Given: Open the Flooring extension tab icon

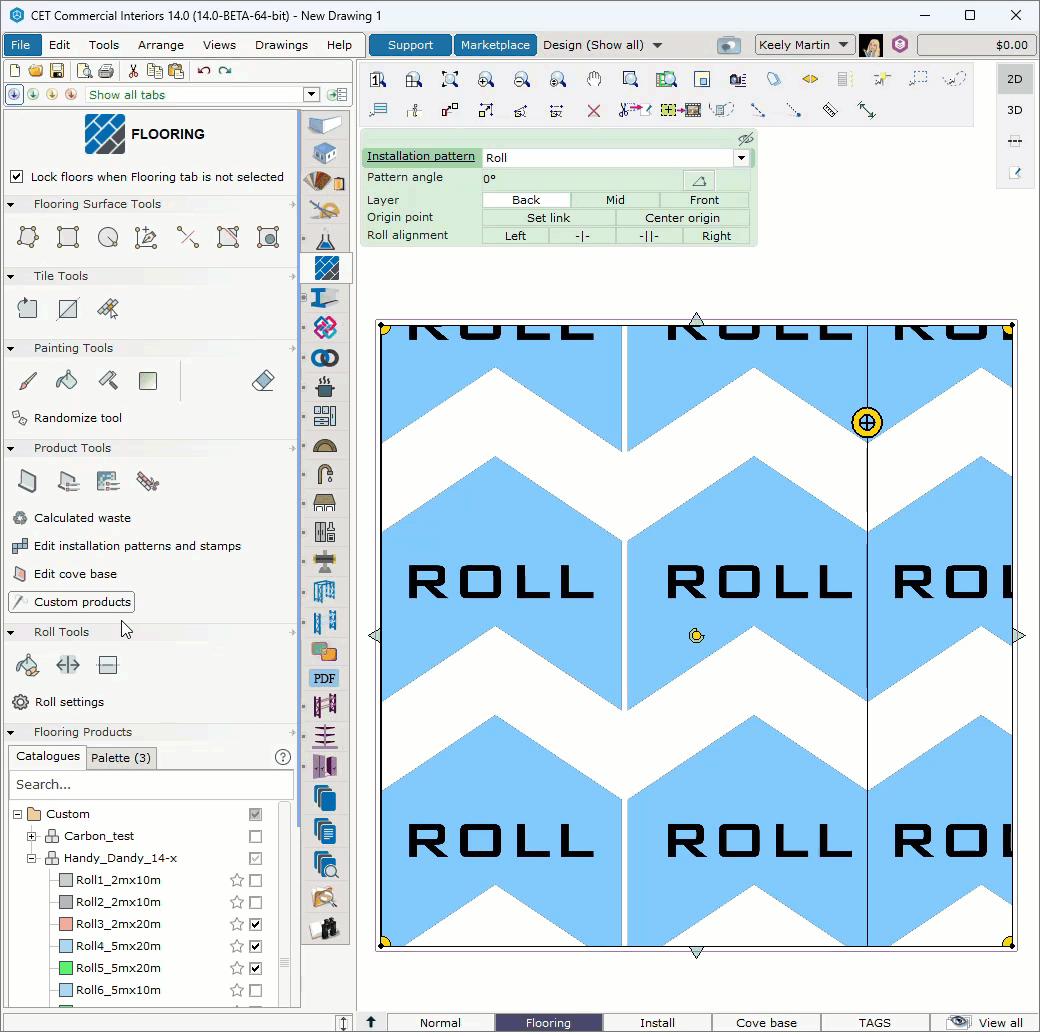Looking at the screenshot, I should [x=326, y=268].
